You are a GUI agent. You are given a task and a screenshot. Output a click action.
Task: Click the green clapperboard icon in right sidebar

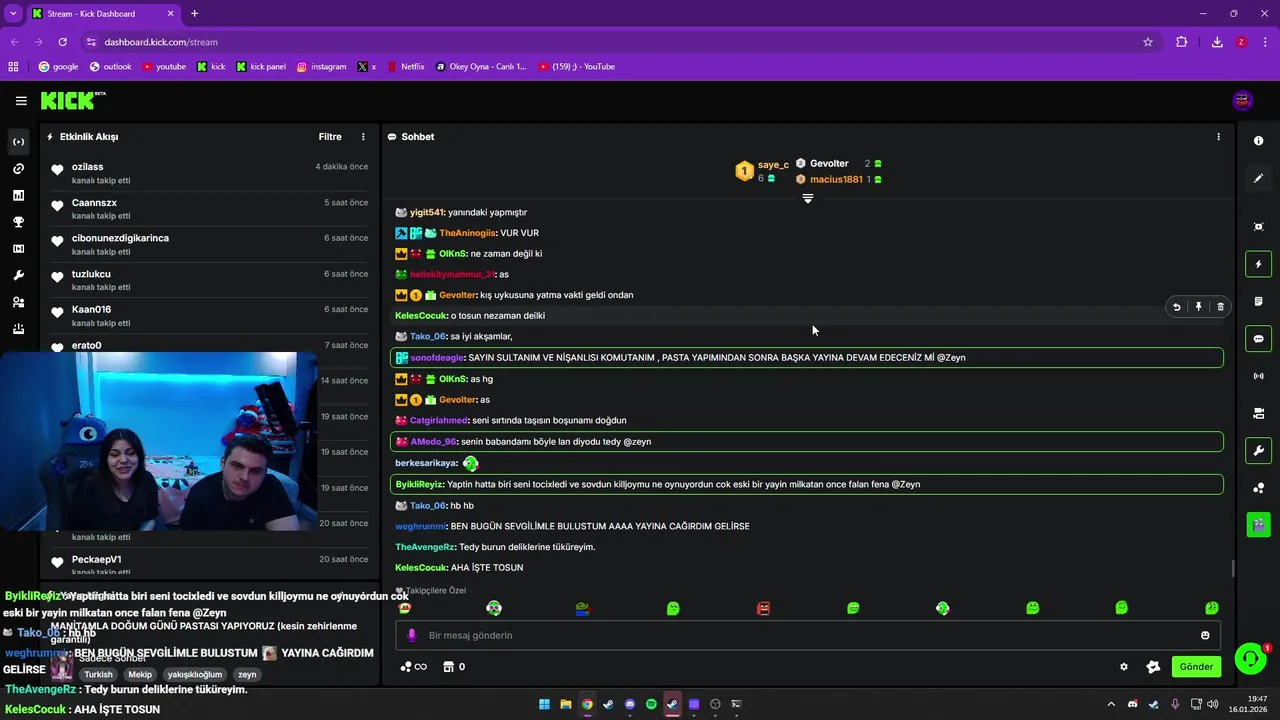click(x=1258, y=524)
